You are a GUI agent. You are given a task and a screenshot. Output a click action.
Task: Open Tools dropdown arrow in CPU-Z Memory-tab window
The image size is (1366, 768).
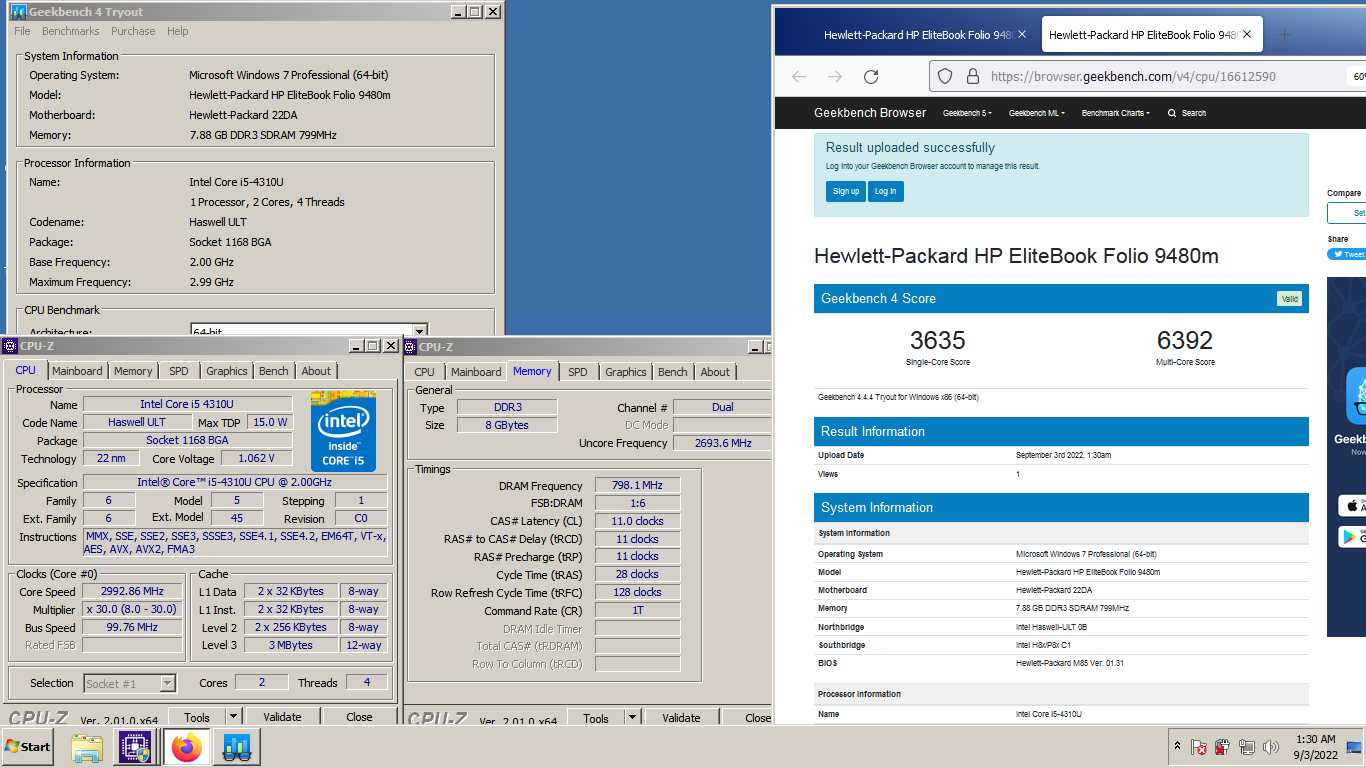632,718
